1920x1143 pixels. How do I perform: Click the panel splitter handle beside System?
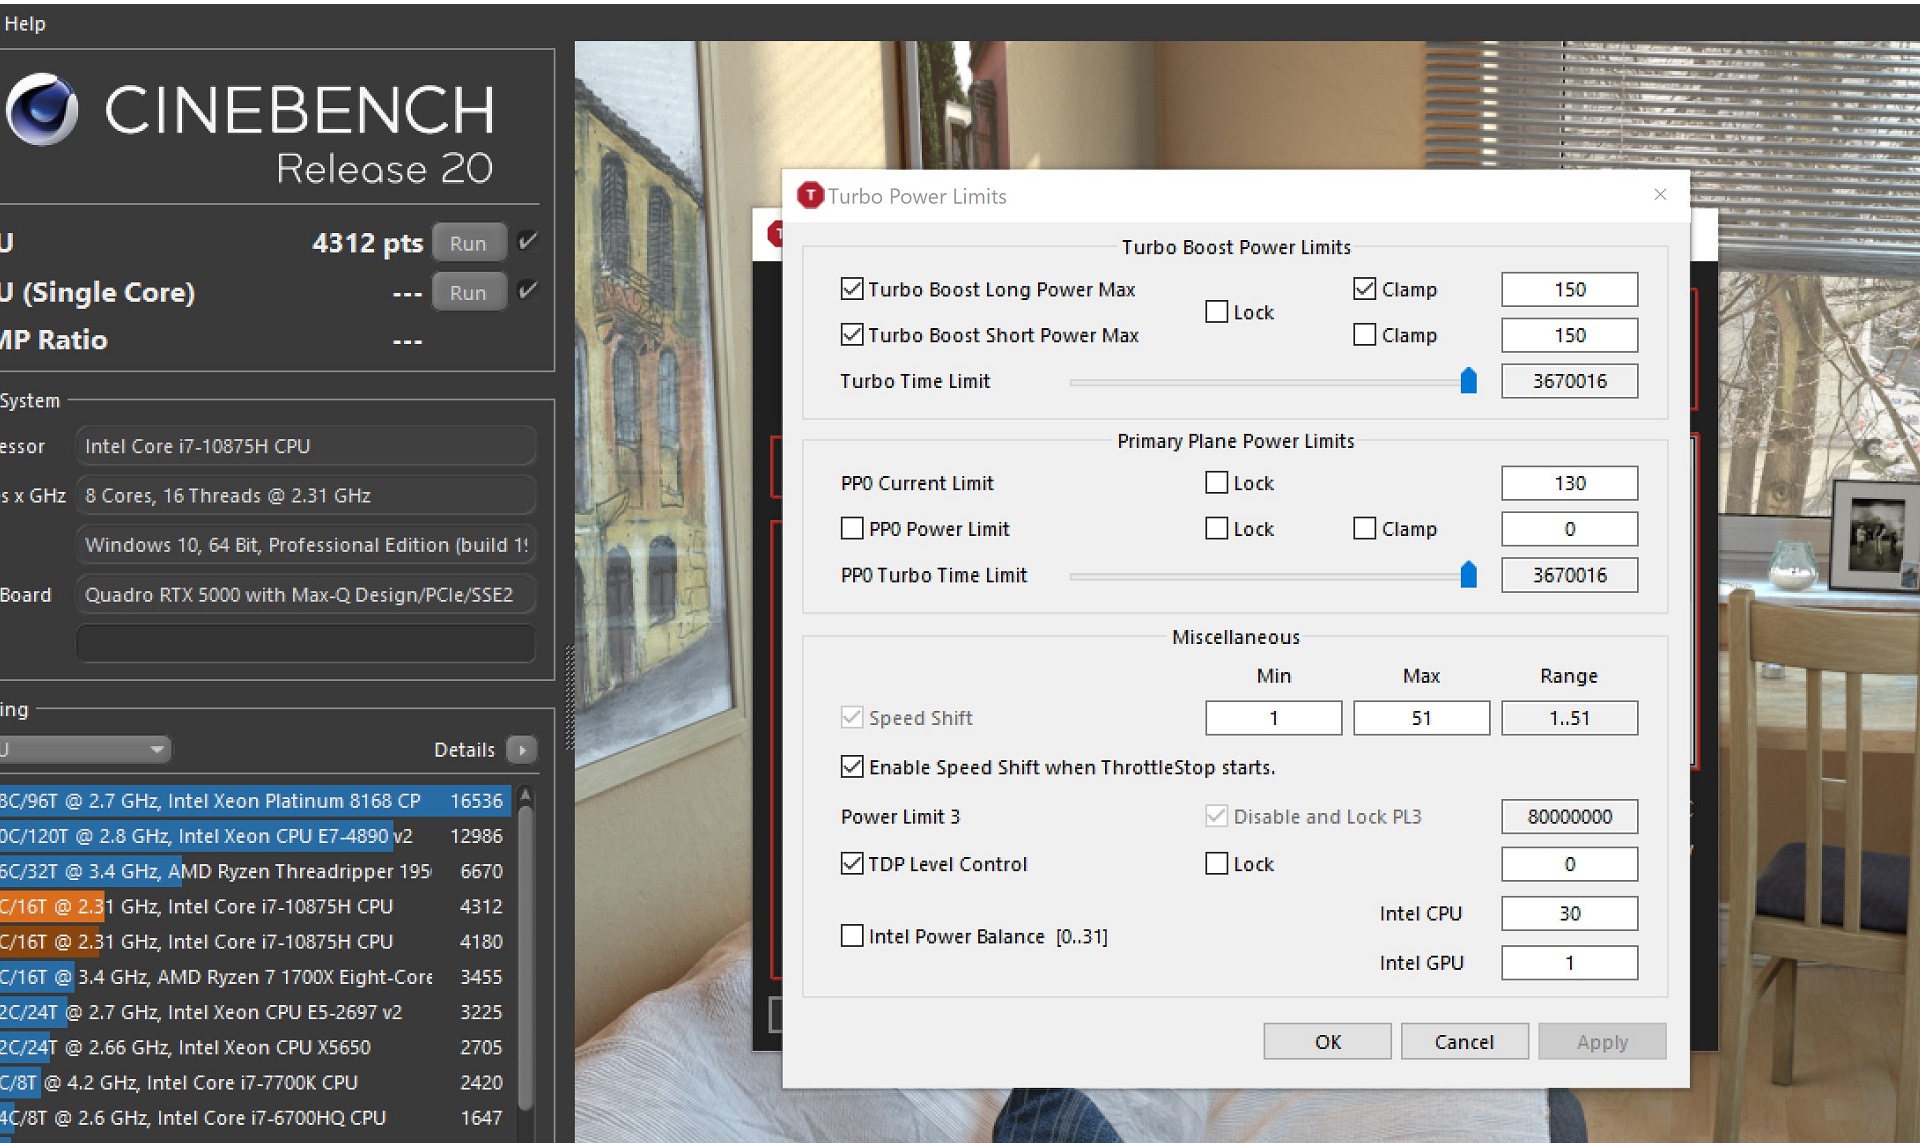click(569, 697)
